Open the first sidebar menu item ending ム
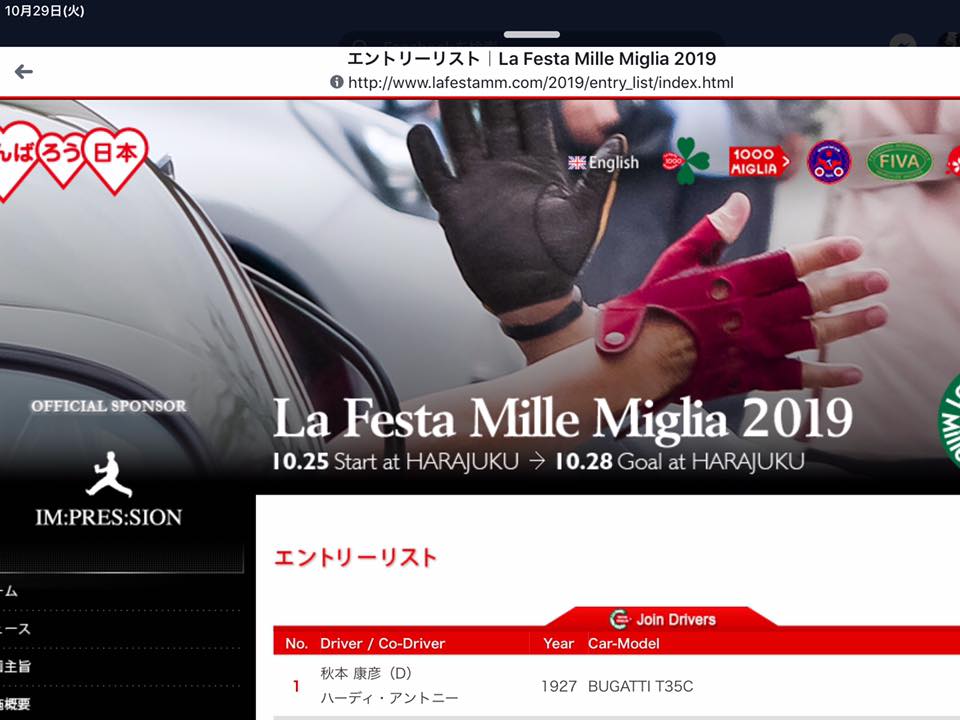 [9, 591]
